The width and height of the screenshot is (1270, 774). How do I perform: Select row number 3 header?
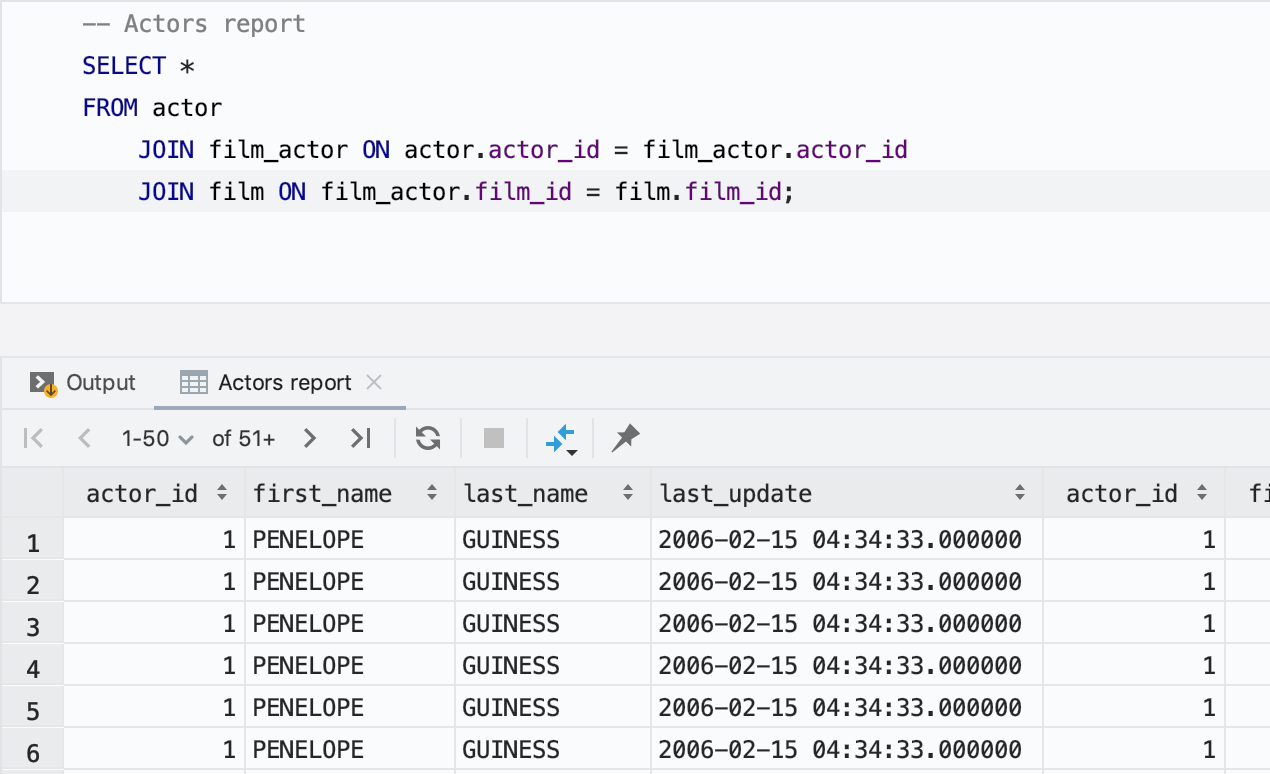[x=33, y=627]
